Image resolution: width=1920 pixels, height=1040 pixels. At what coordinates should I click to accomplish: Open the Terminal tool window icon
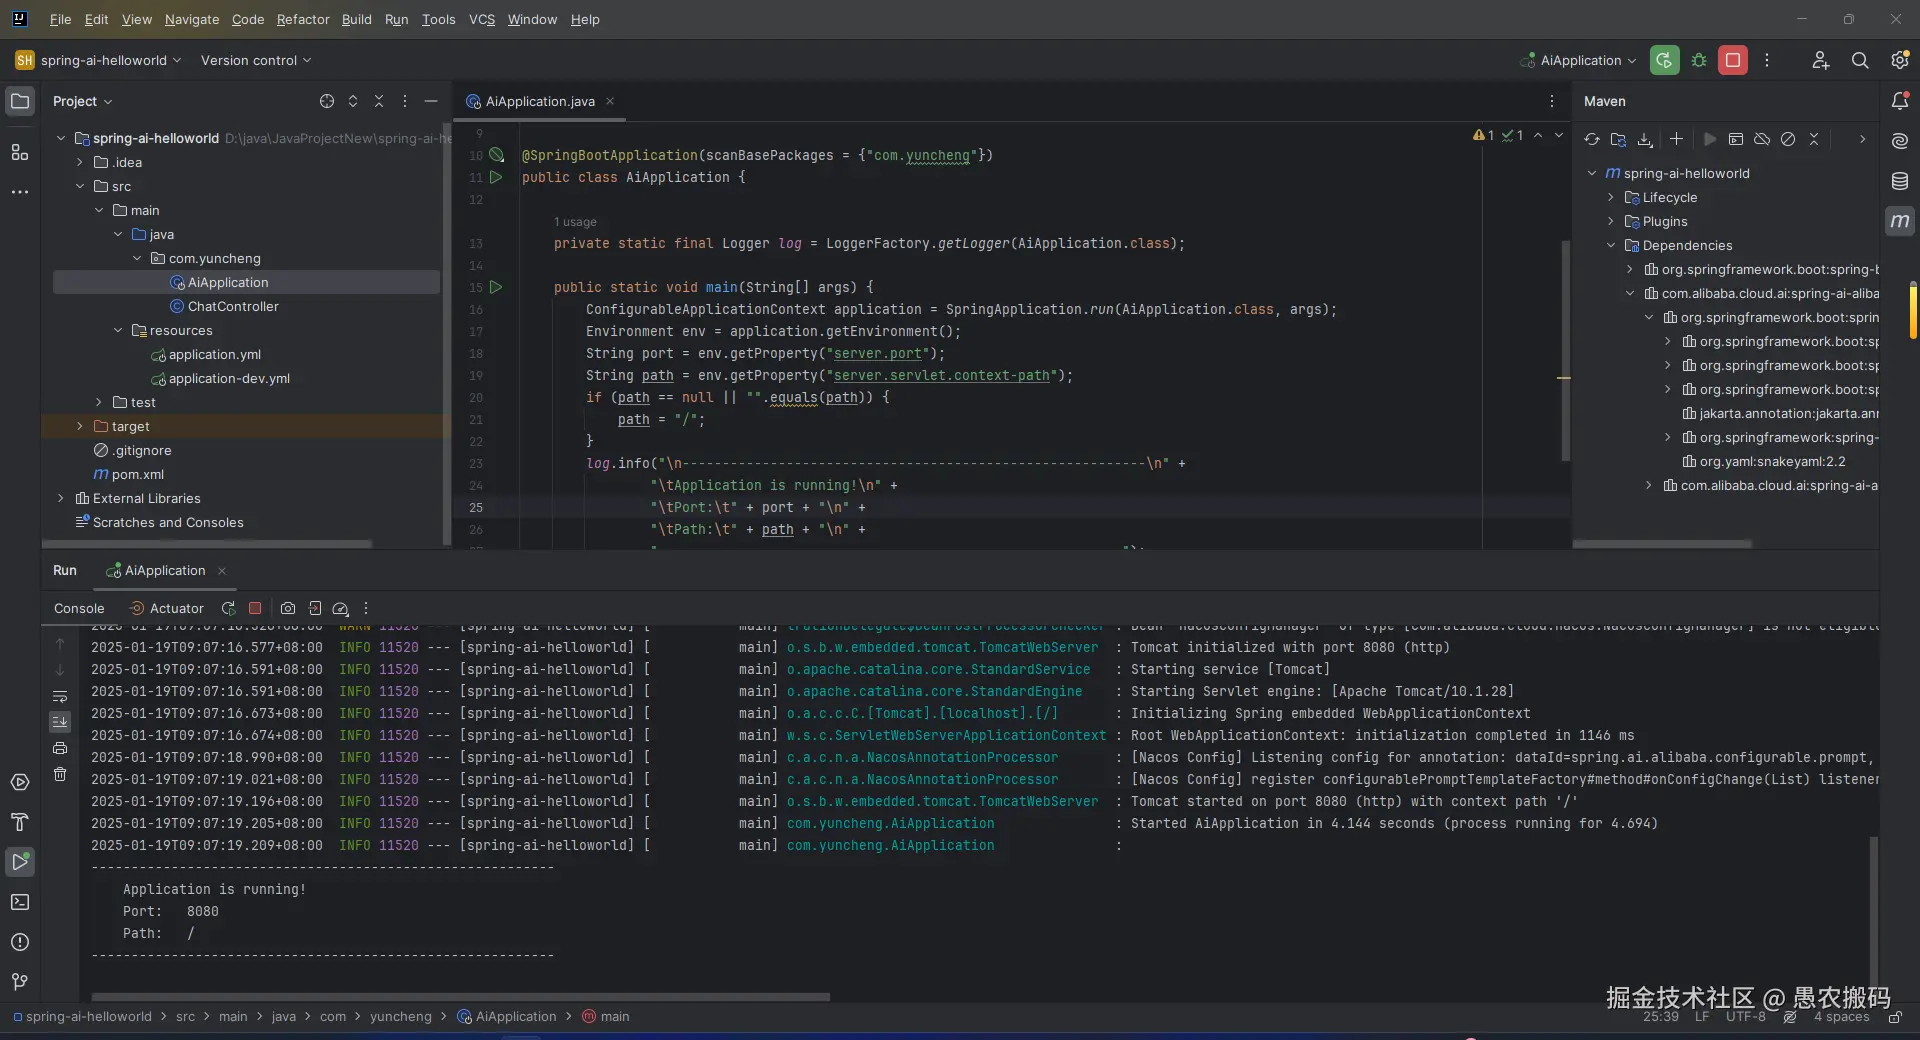20,902
